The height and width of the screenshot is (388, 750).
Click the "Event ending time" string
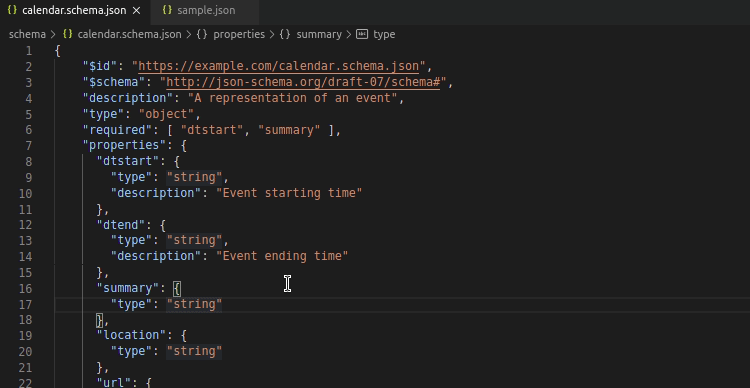point(282,256)
